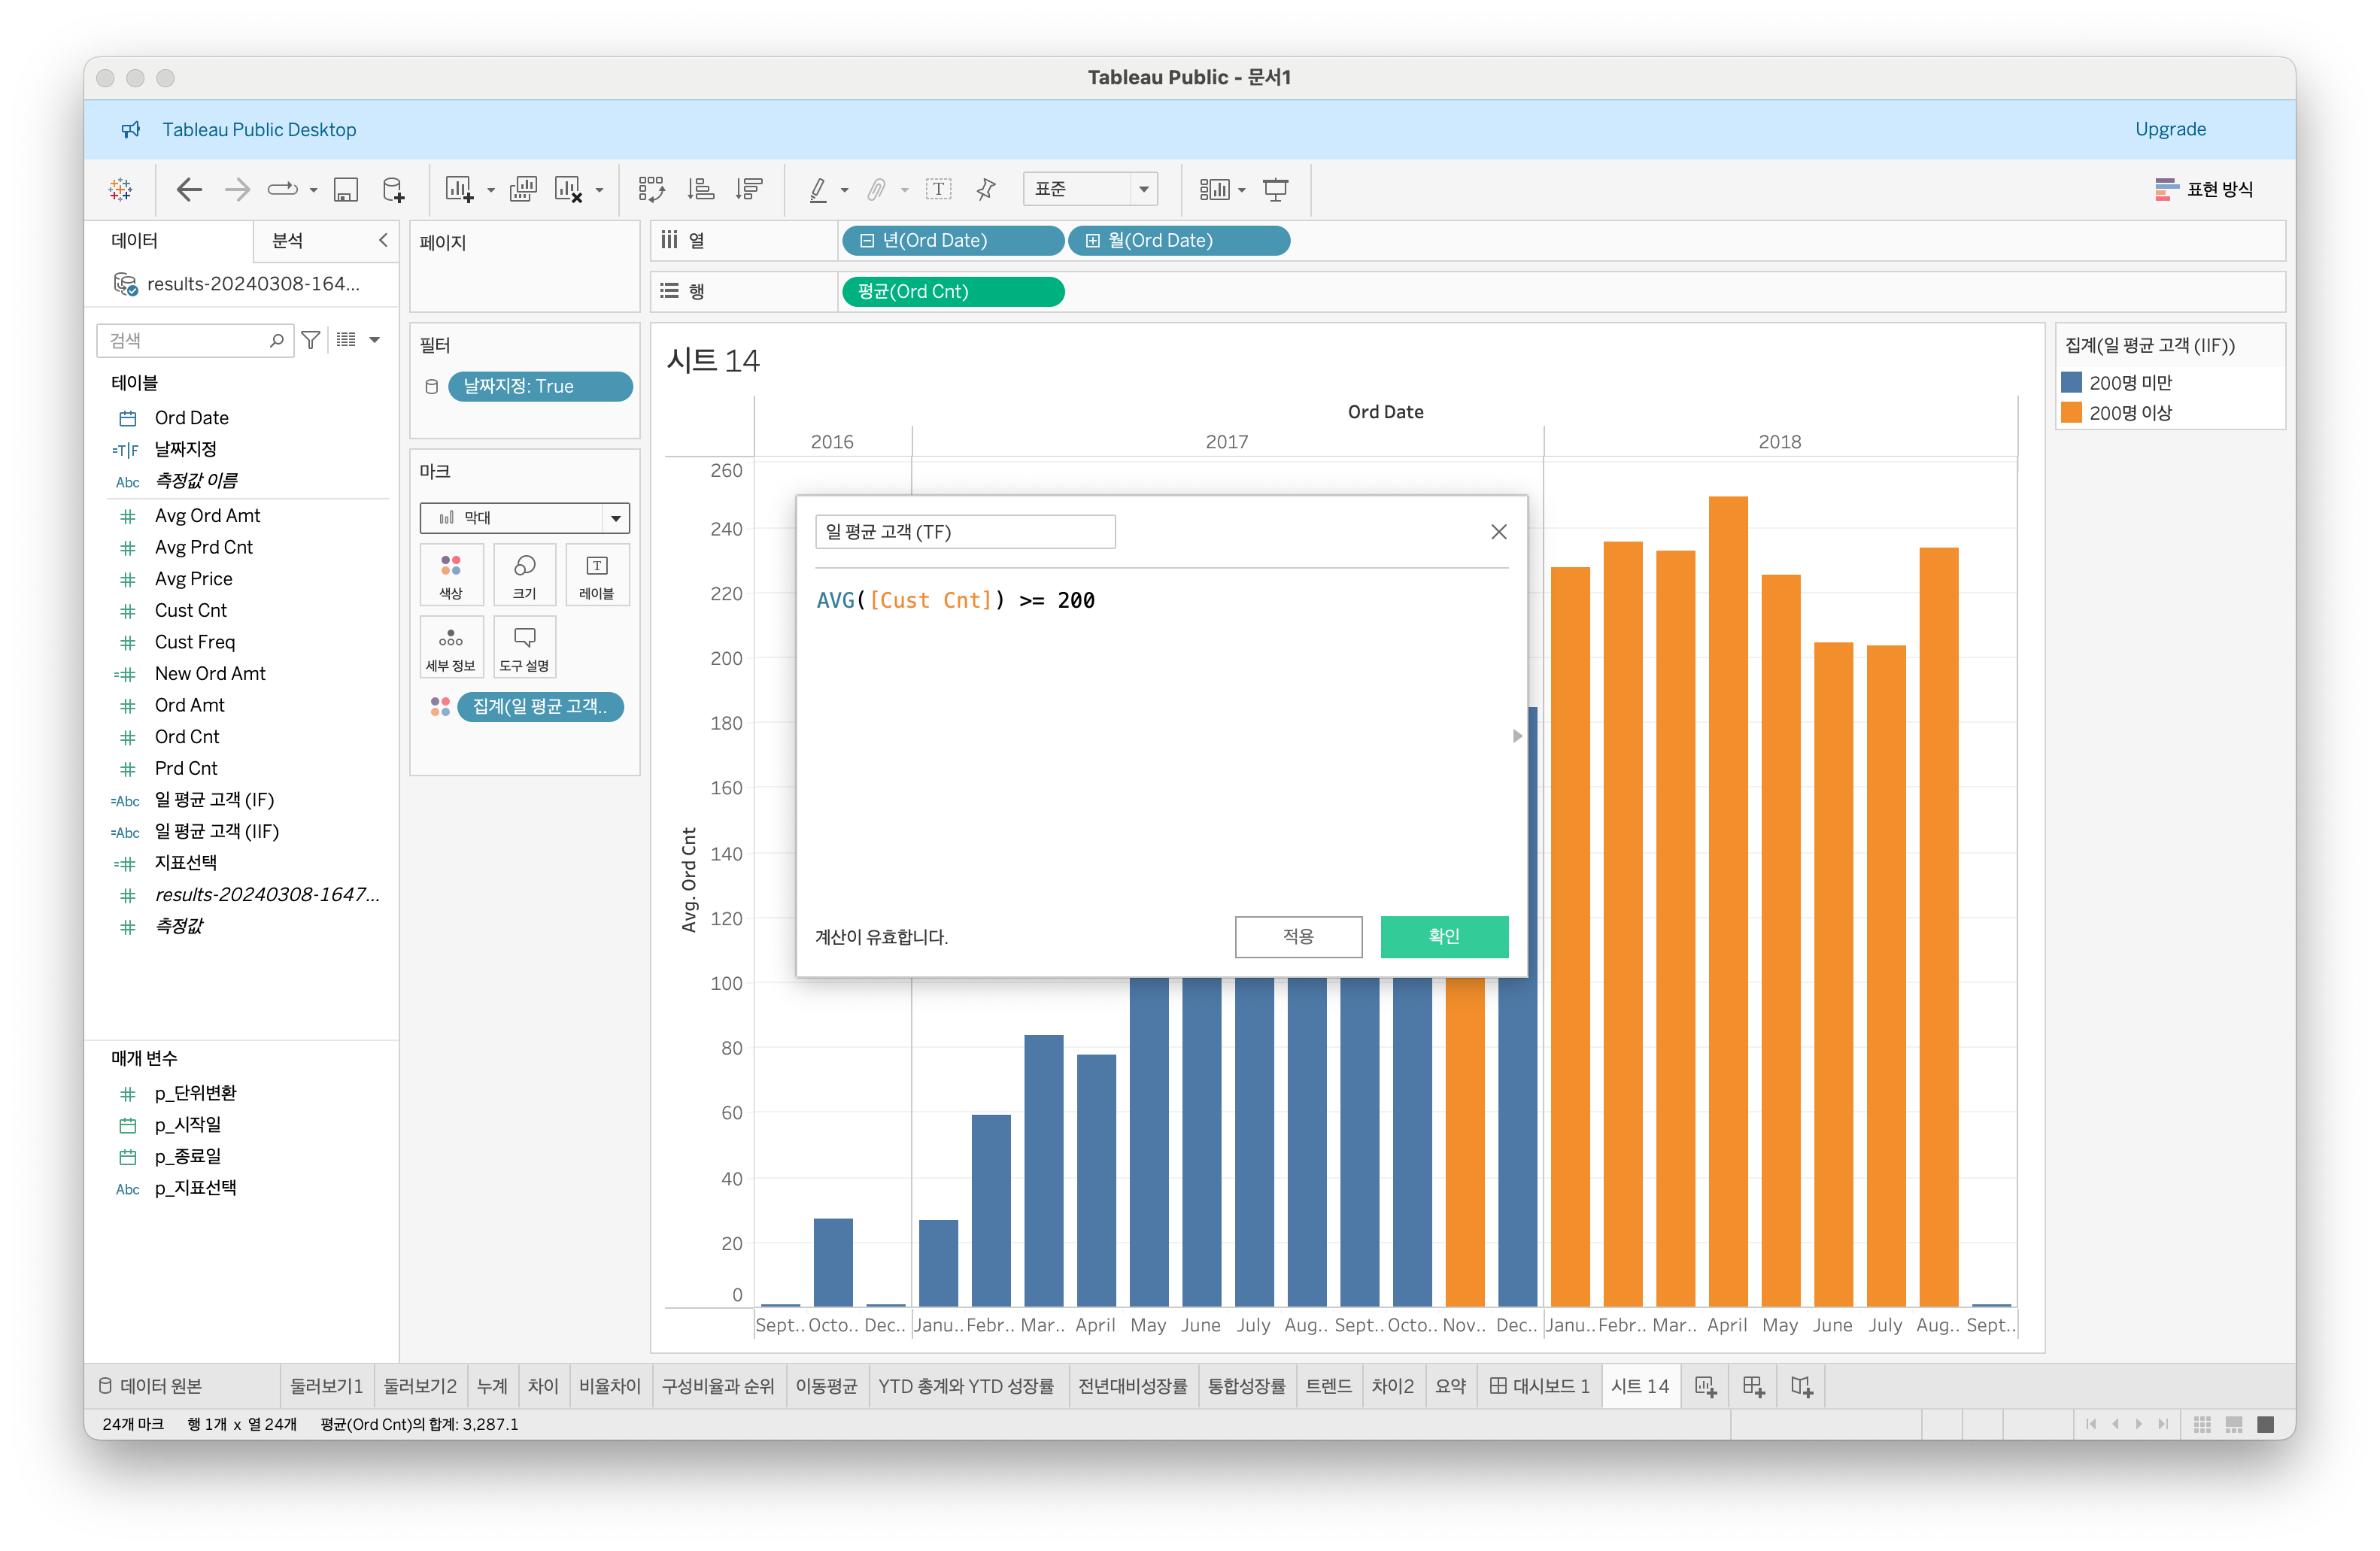This screenshot has width=2380, height=1551.
Task: Open the Tooltip (도구 설명) marks card
Action: pyautogui.click(x=524, y=647)
